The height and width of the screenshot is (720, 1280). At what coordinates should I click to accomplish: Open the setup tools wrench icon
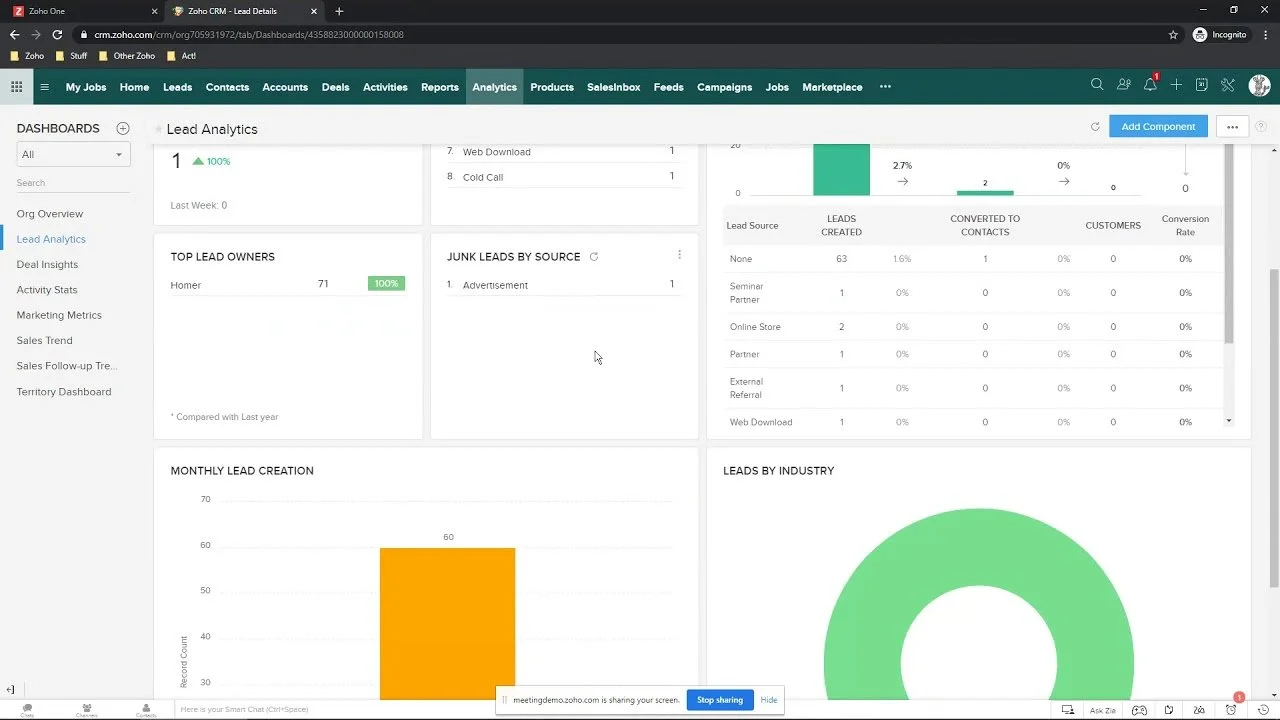click(1228, 86)
